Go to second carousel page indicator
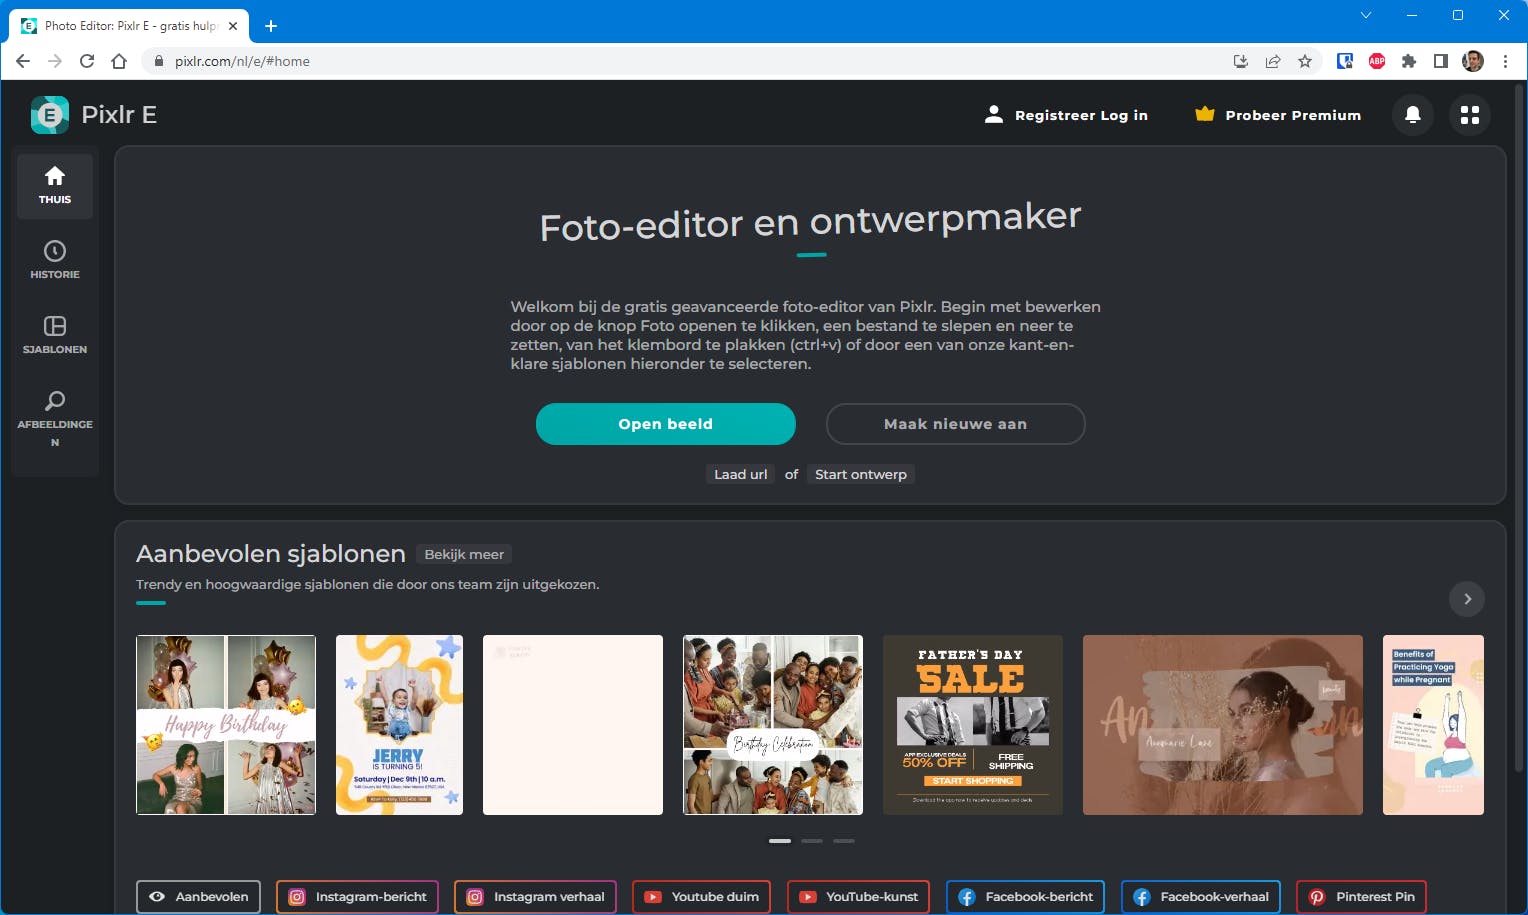 click(812, 841)
